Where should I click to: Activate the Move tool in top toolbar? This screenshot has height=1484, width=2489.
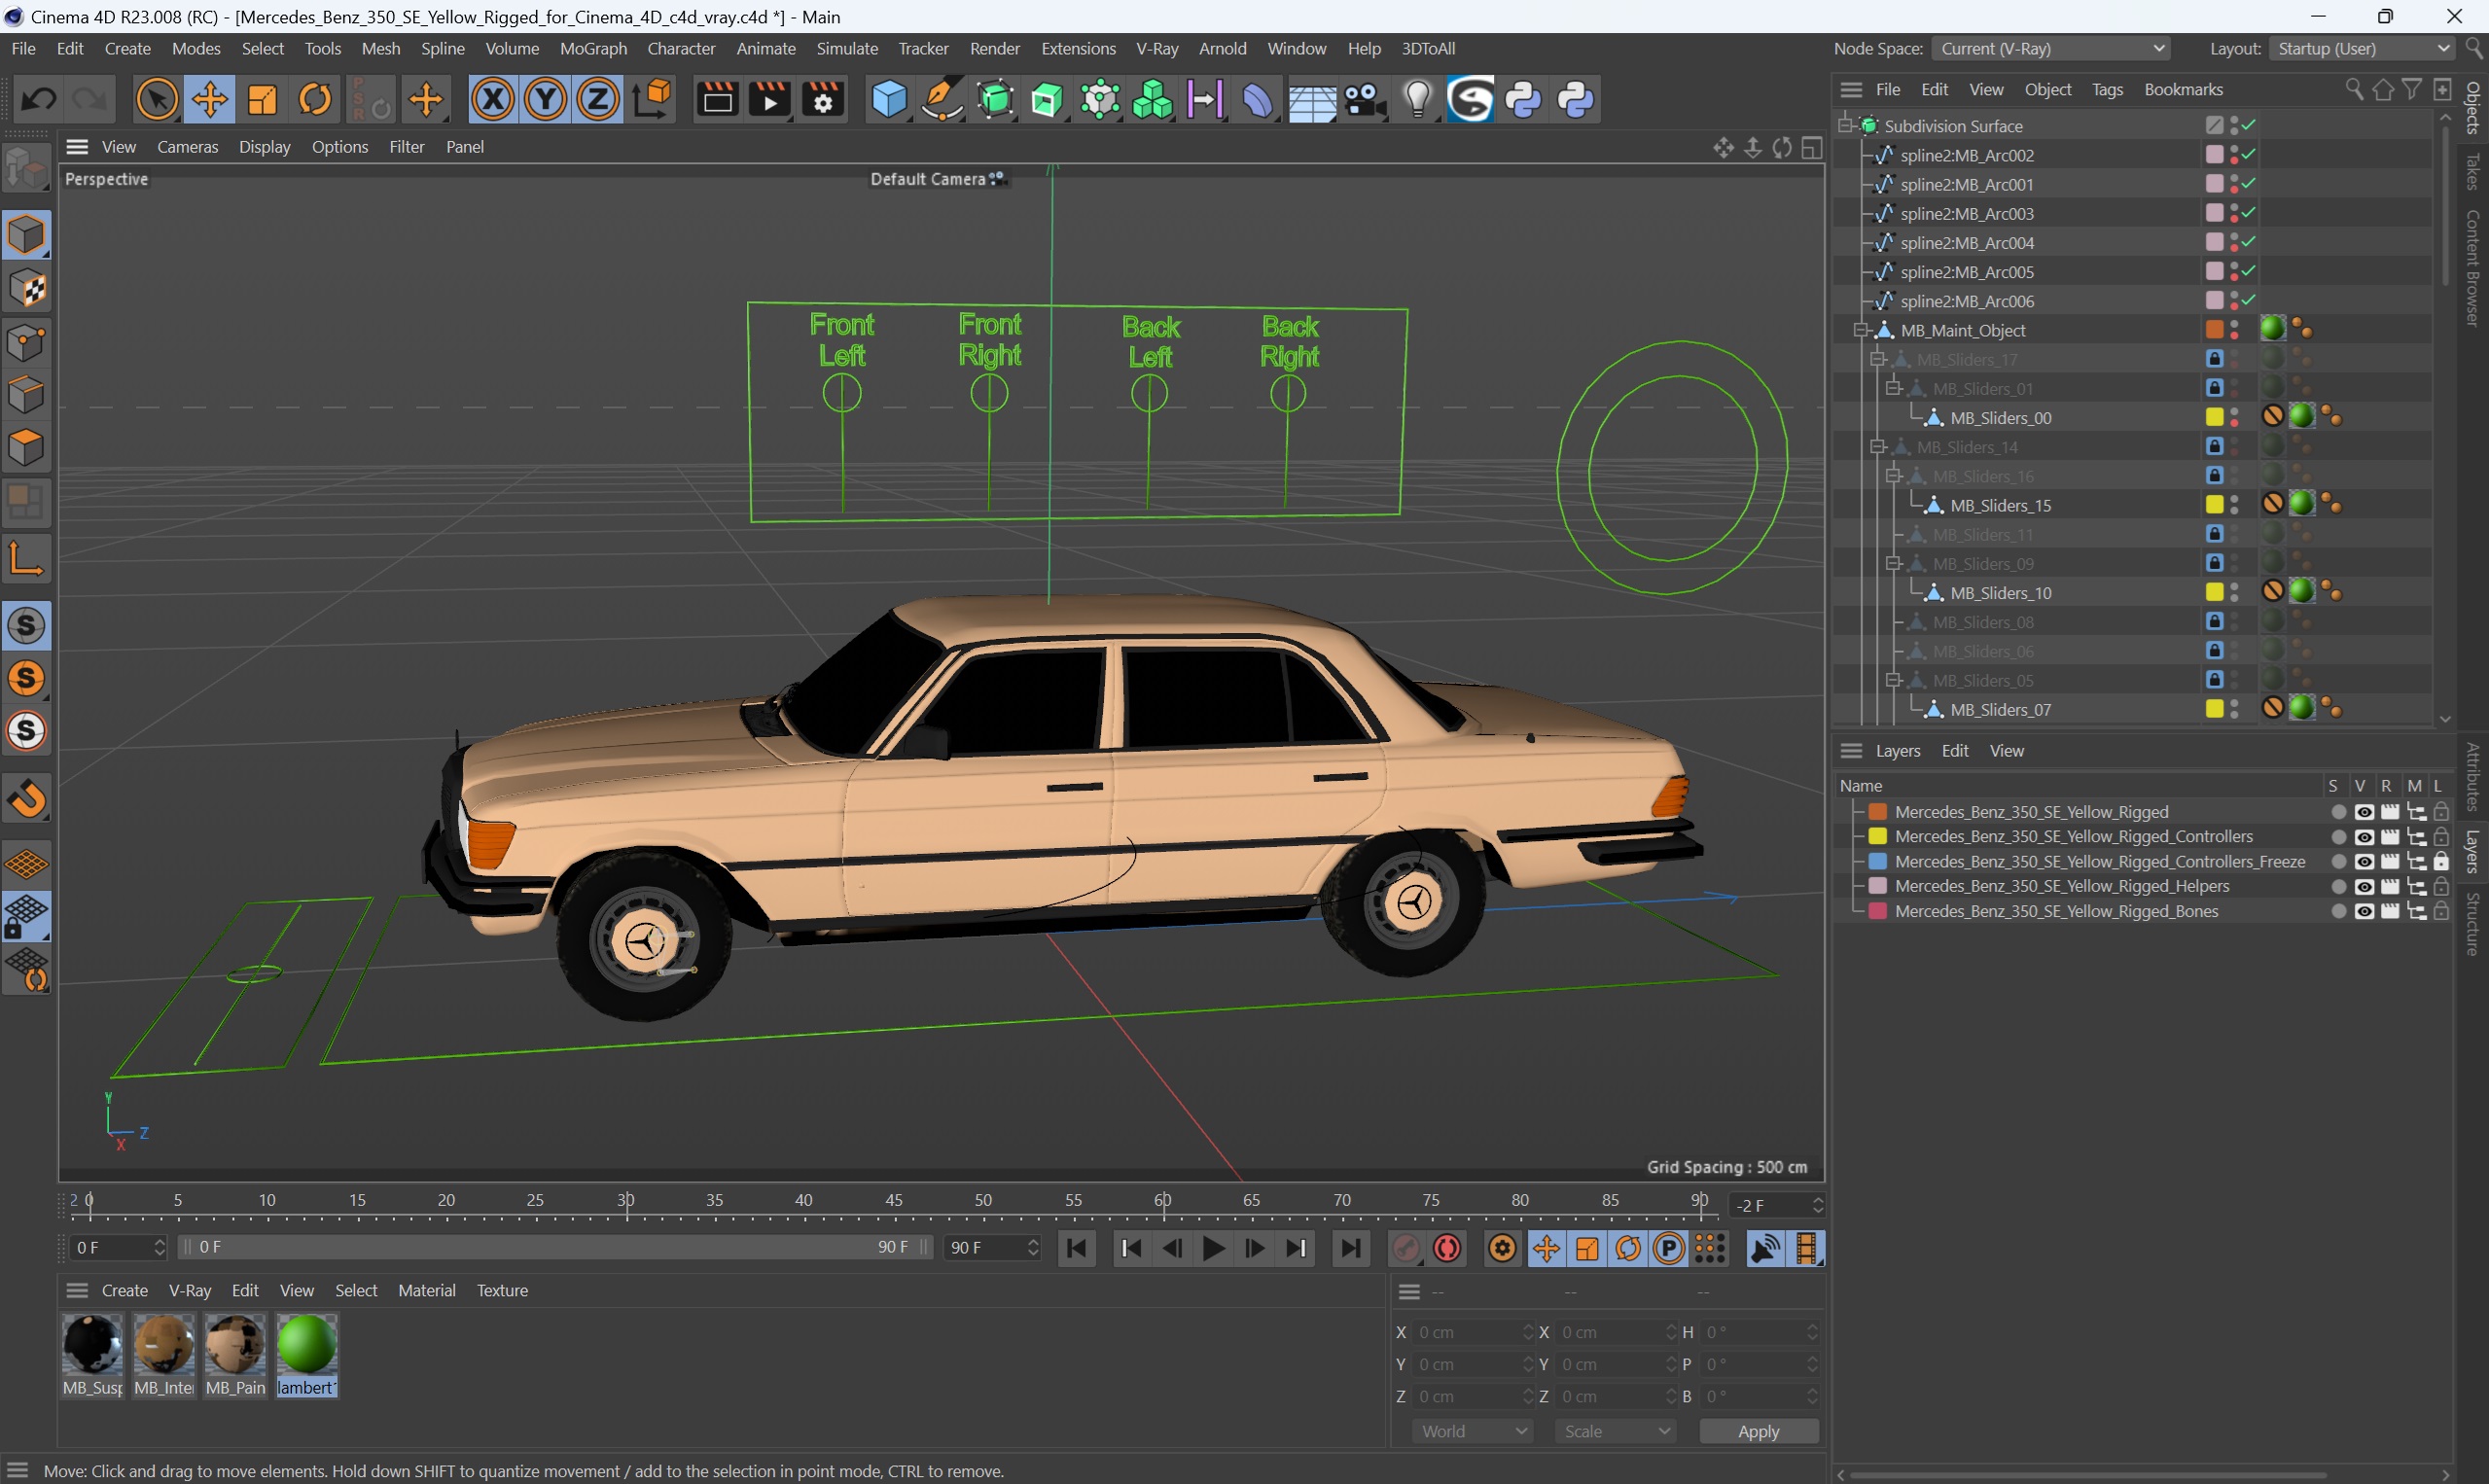pyautogui.click(x=209, y=99)
